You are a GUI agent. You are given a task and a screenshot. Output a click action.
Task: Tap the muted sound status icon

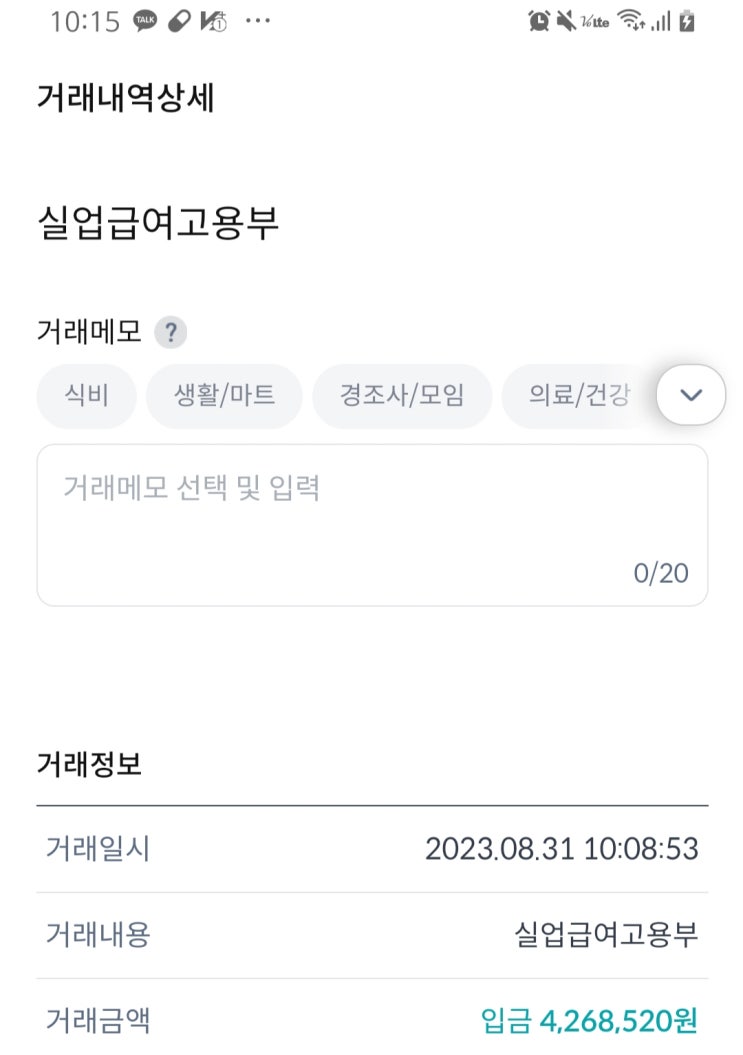click(x=566, y=22)
